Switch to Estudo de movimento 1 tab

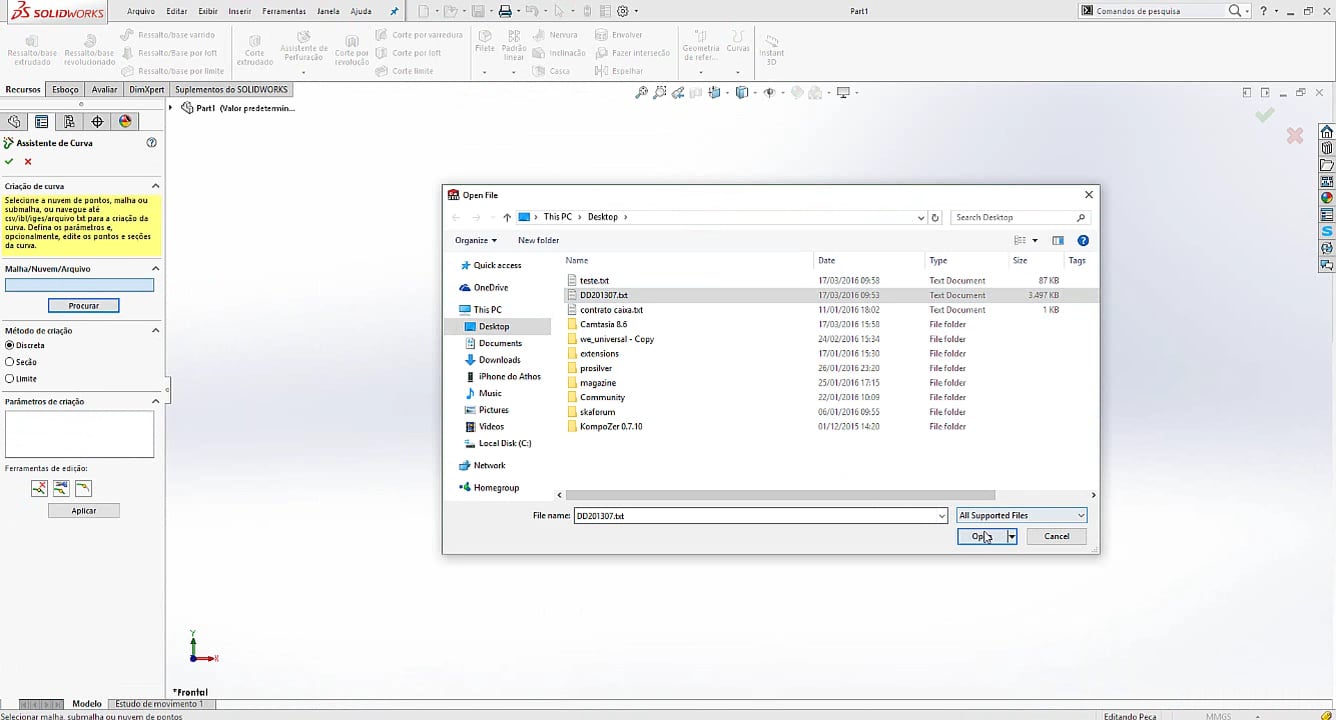click(x=160, y=704)
